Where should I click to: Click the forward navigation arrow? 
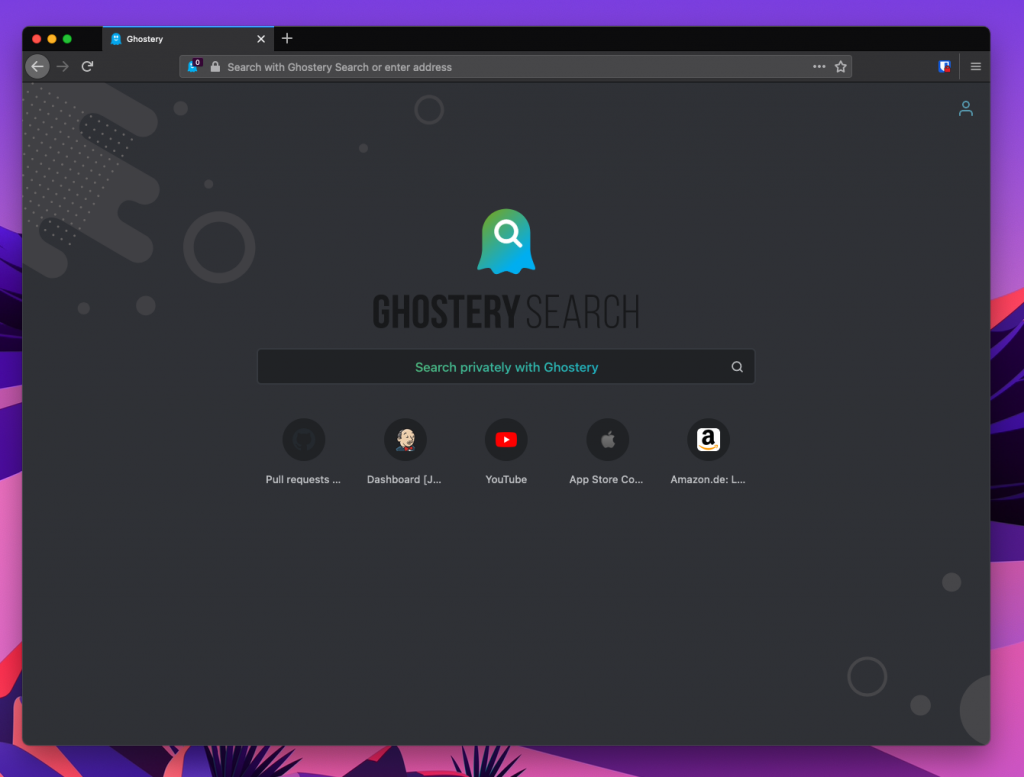tap(63, 67)
